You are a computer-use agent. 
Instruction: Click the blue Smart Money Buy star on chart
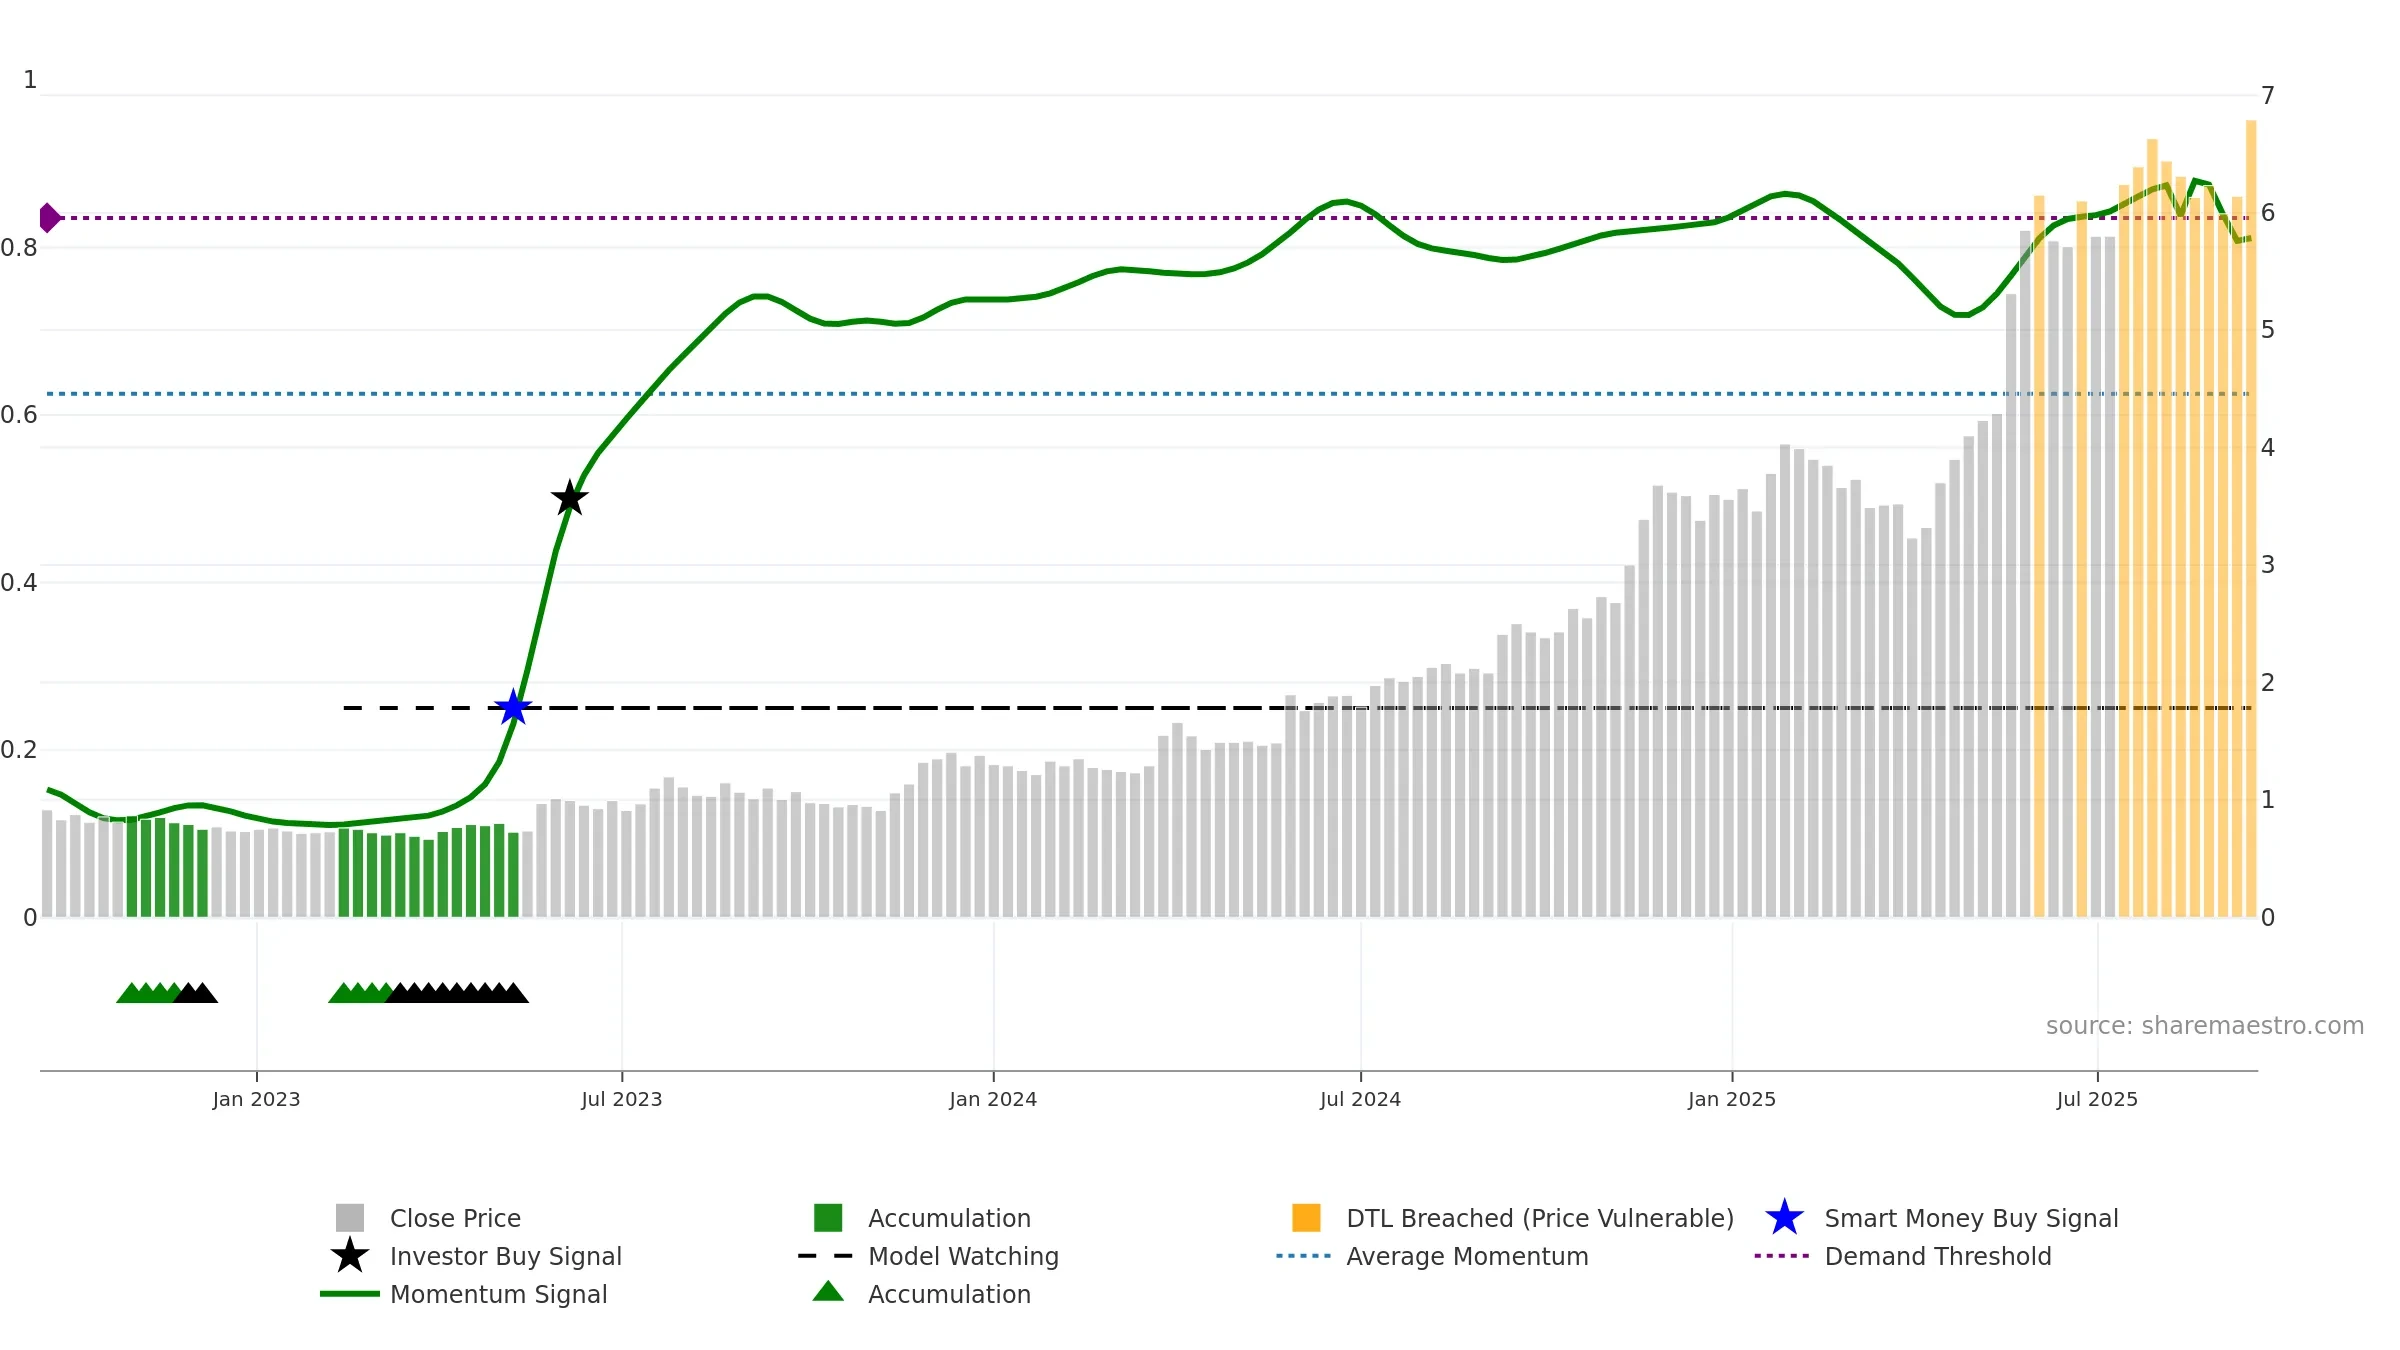pos(513,708)
